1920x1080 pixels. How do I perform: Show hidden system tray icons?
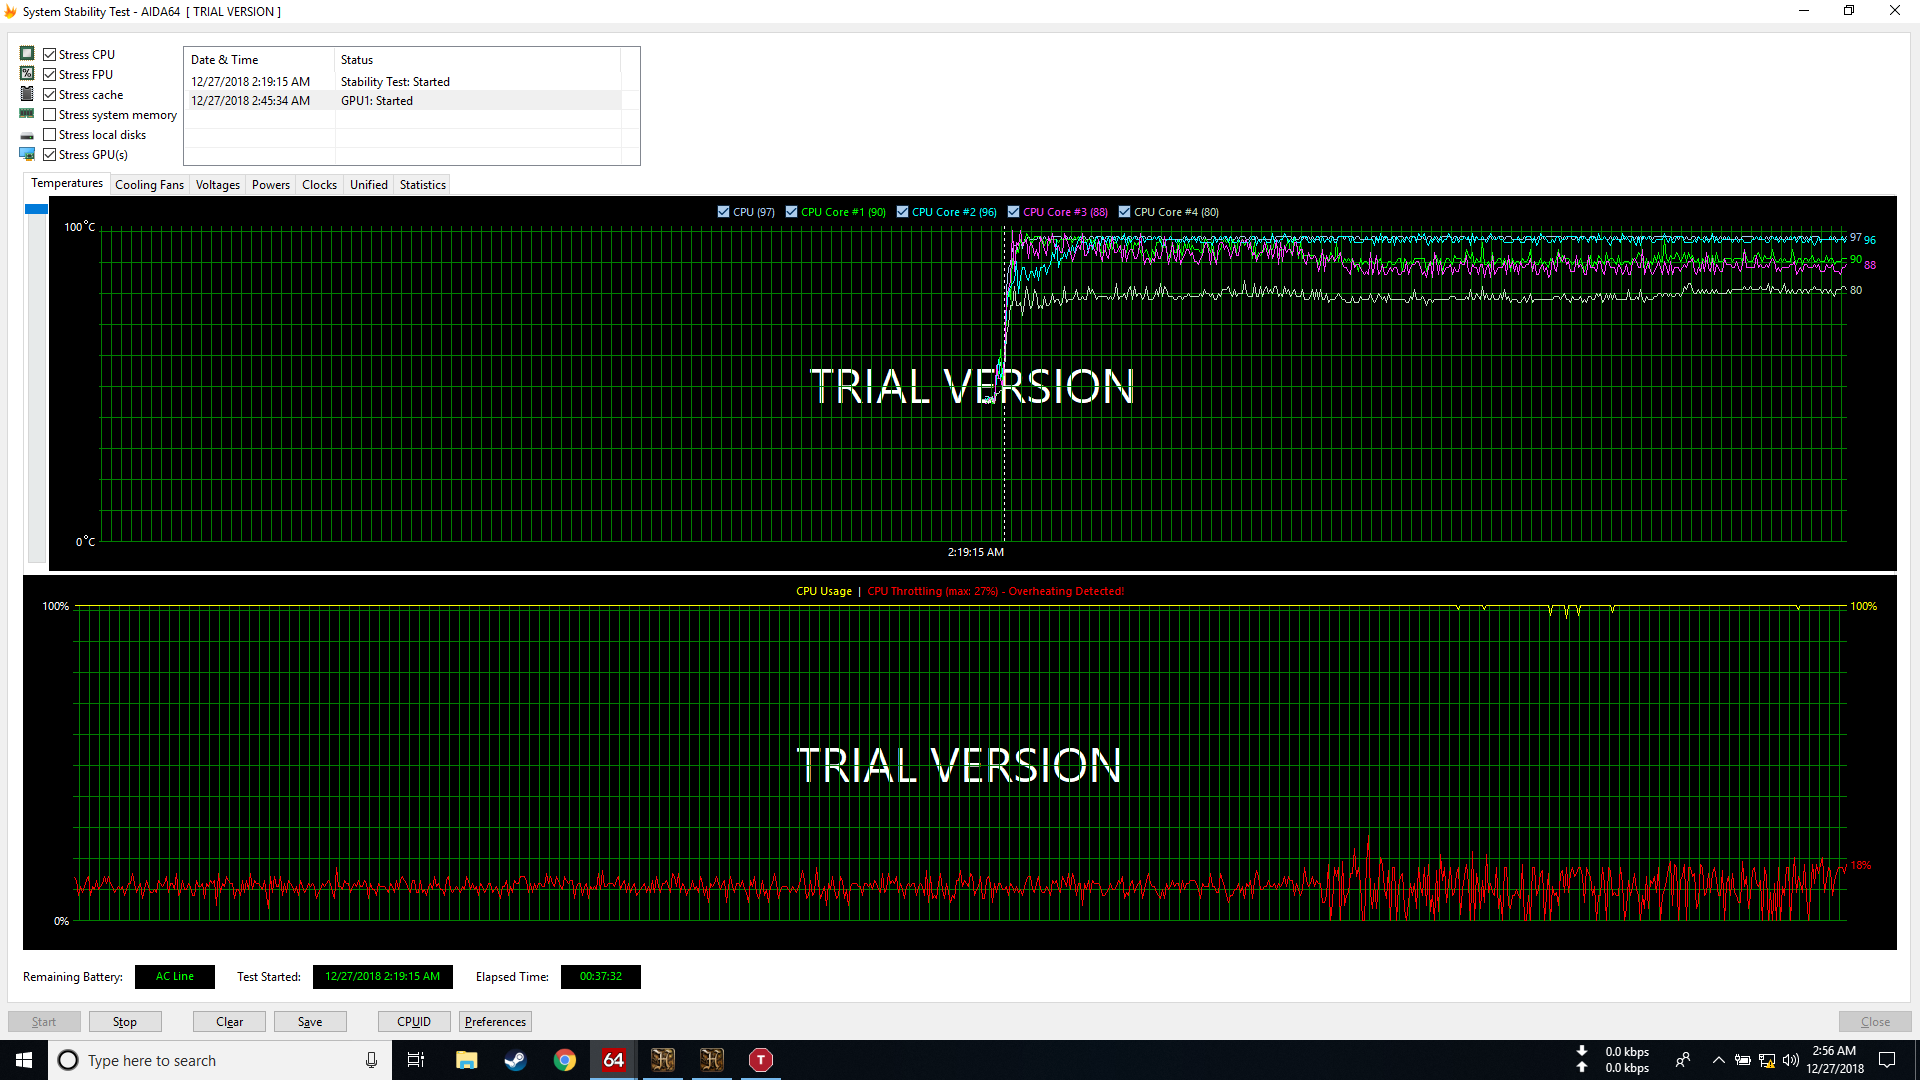(1718, 1060)
